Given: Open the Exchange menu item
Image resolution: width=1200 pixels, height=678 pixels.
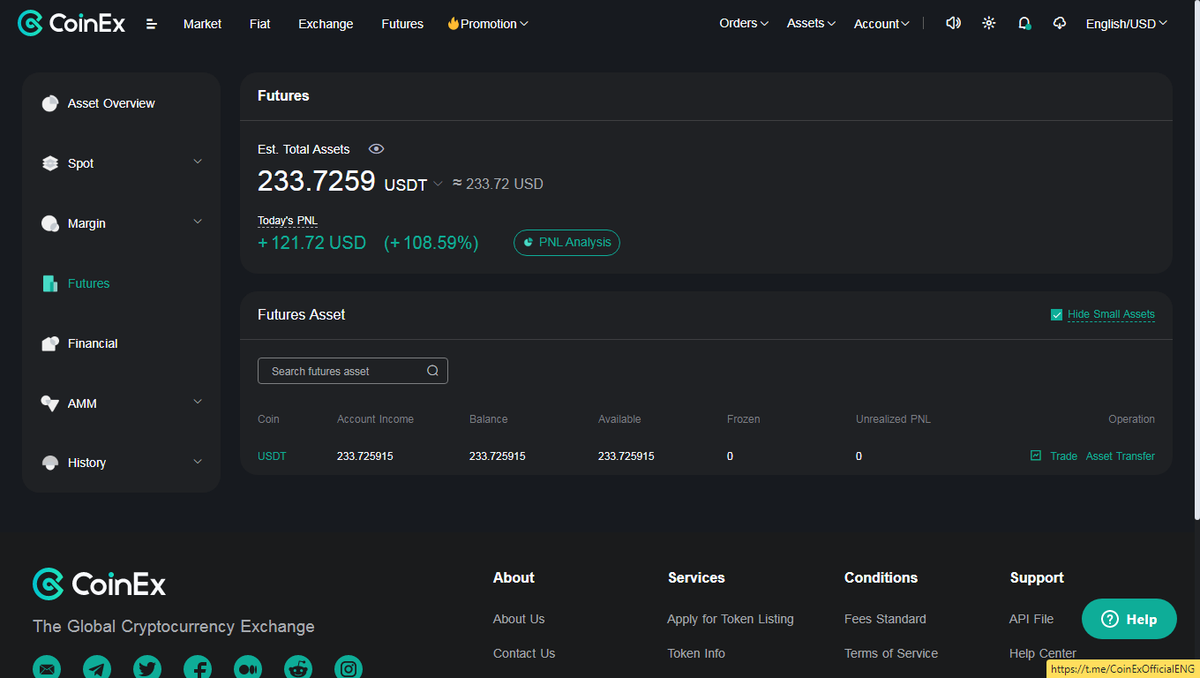Looking at the screenshot, I should [x=326, y=24].
